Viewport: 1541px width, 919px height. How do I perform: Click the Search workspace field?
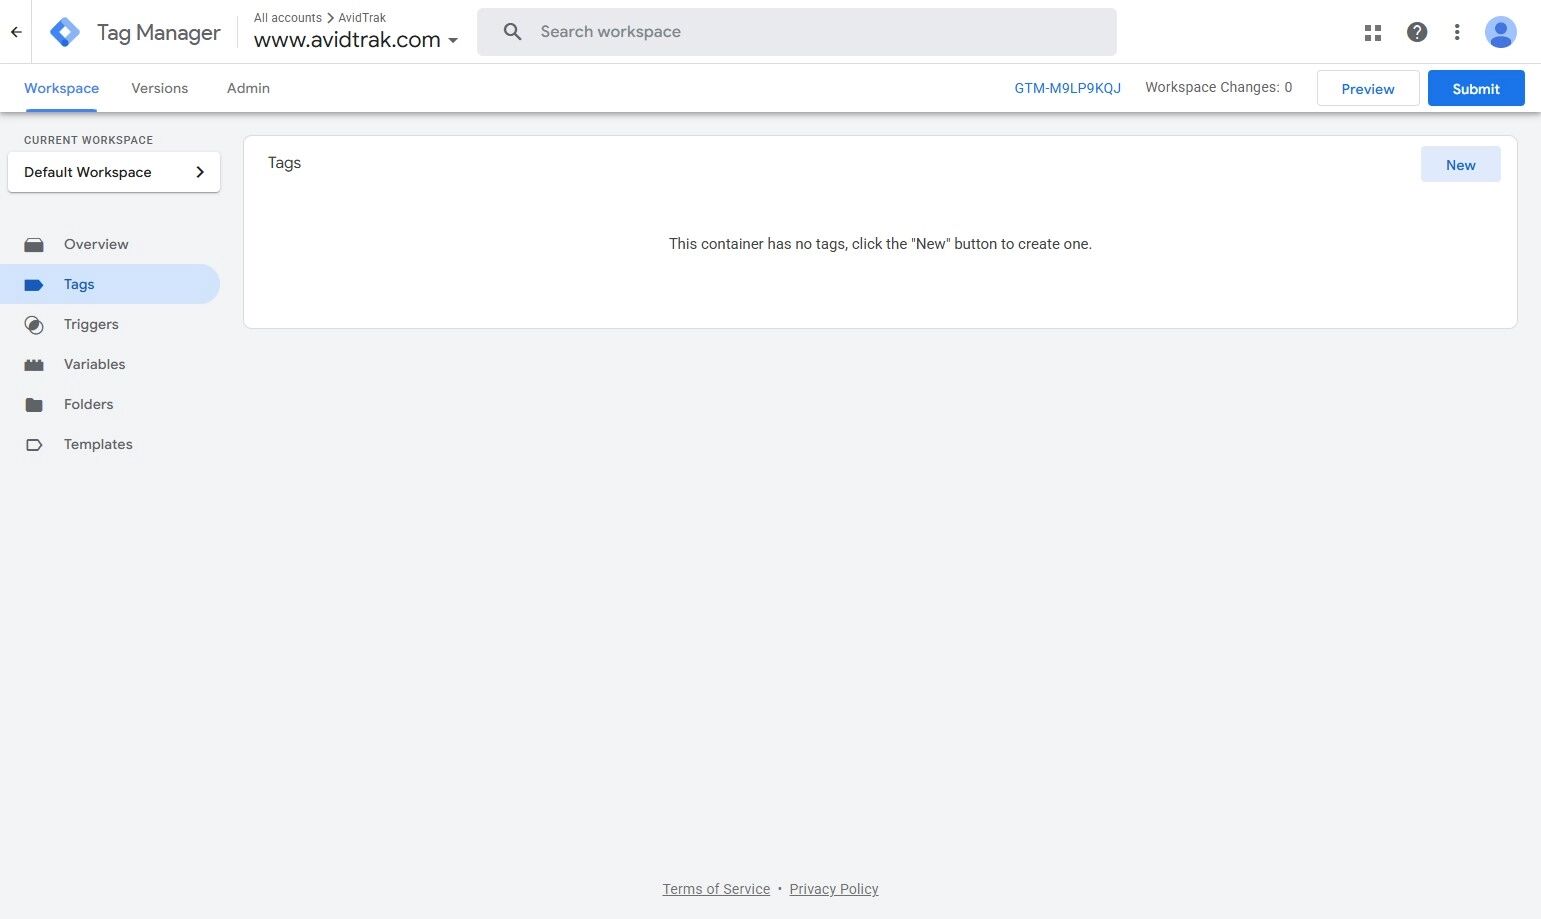(797, 31)
